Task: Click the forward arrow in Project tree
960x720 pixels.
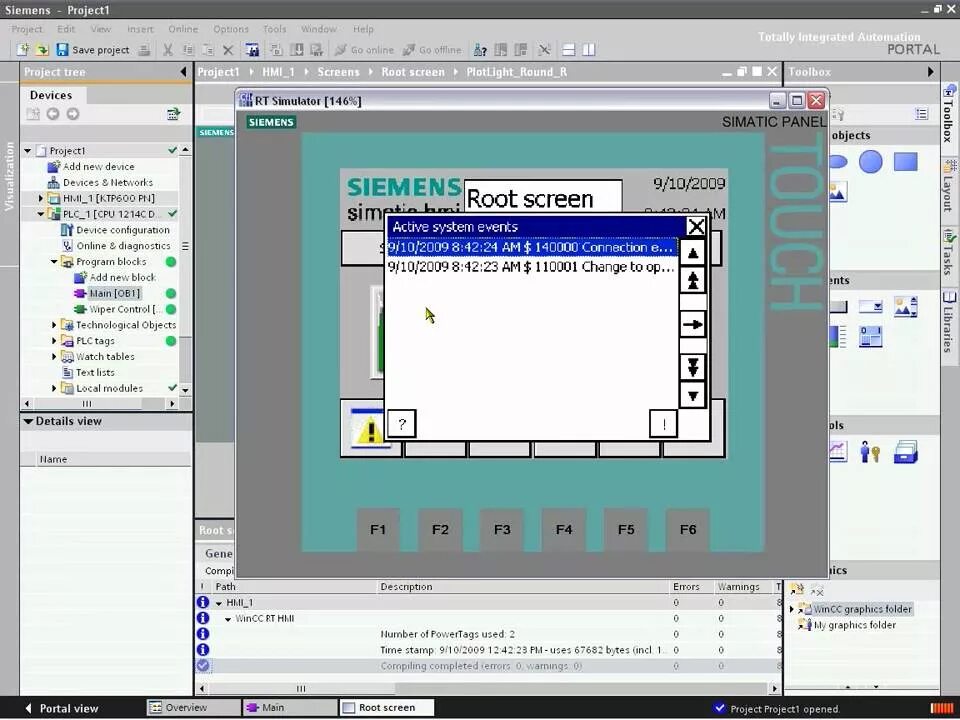Action: [73, 114]
